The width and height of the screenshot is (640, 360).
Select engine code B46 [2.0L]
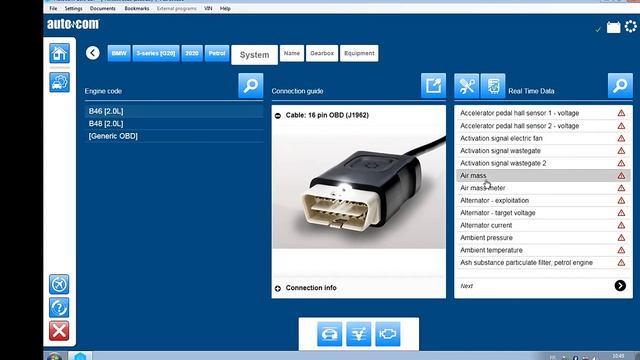click(174, 111)
